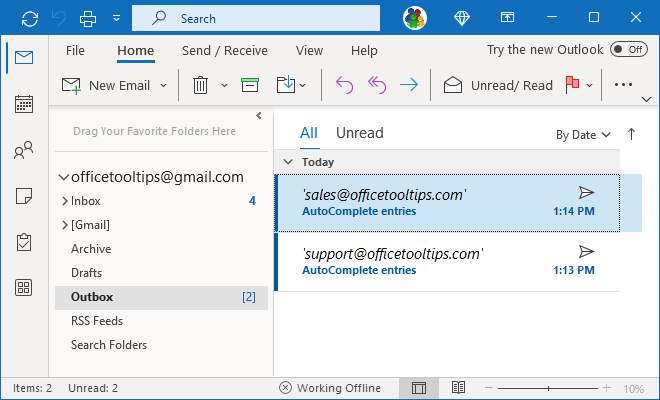Switch to Normal view icon in status bar
The height and width of the screenshot is (400, 660).
click(x=419, y=388)
